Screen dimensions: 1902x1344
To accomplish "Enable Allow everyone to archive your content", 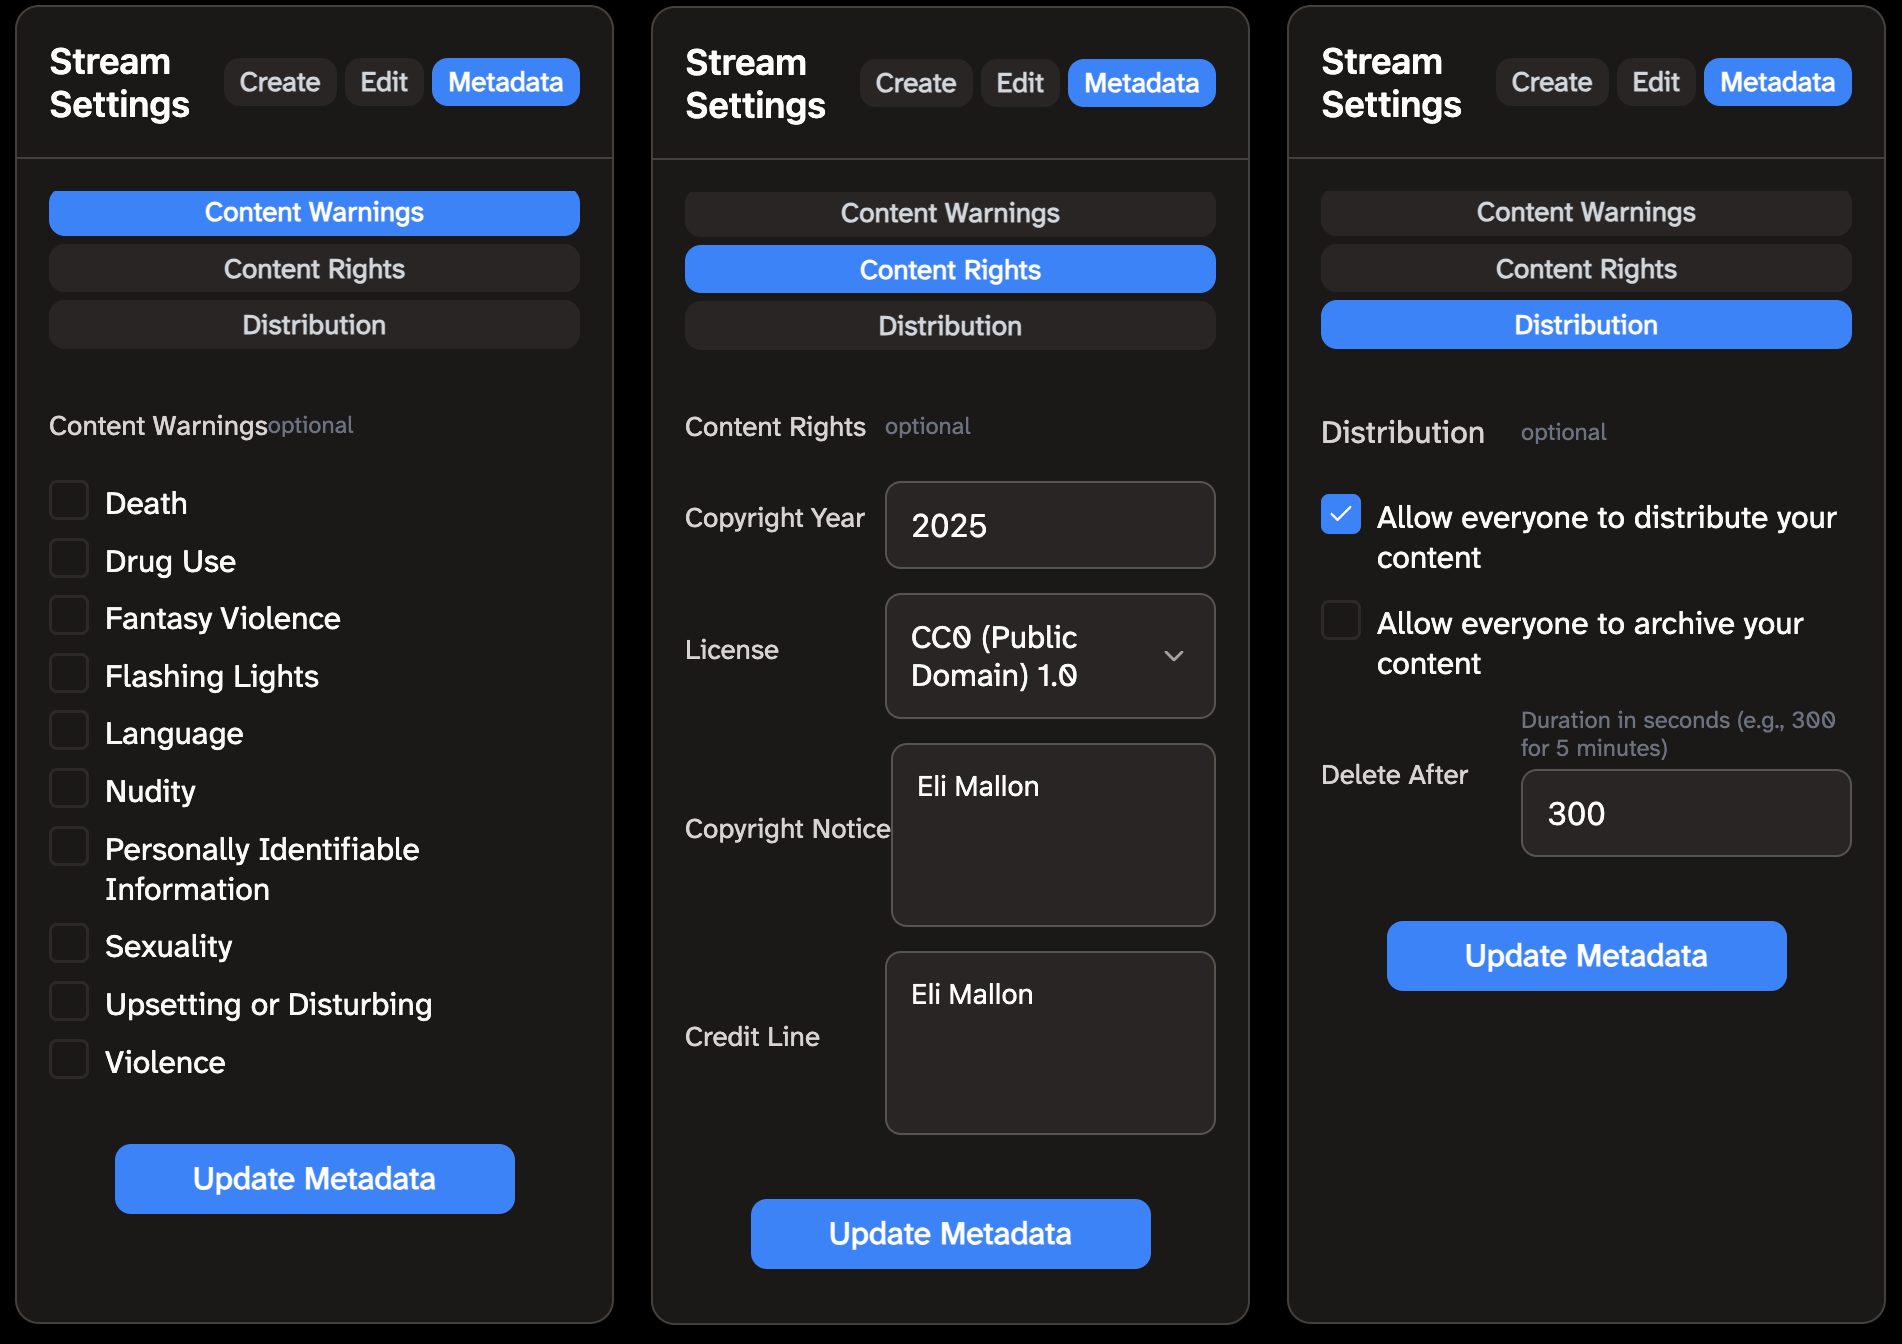I will tap(1340, 620).
